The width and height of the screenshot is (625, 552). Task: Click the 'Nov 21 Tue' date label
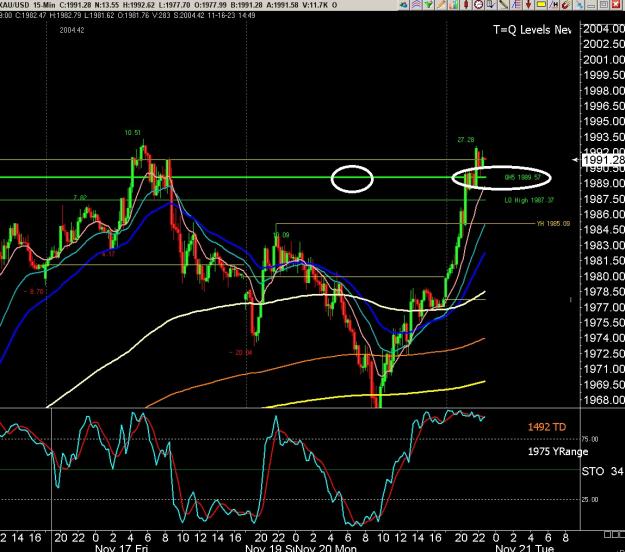pyautogui.click(x=525, y=548)
